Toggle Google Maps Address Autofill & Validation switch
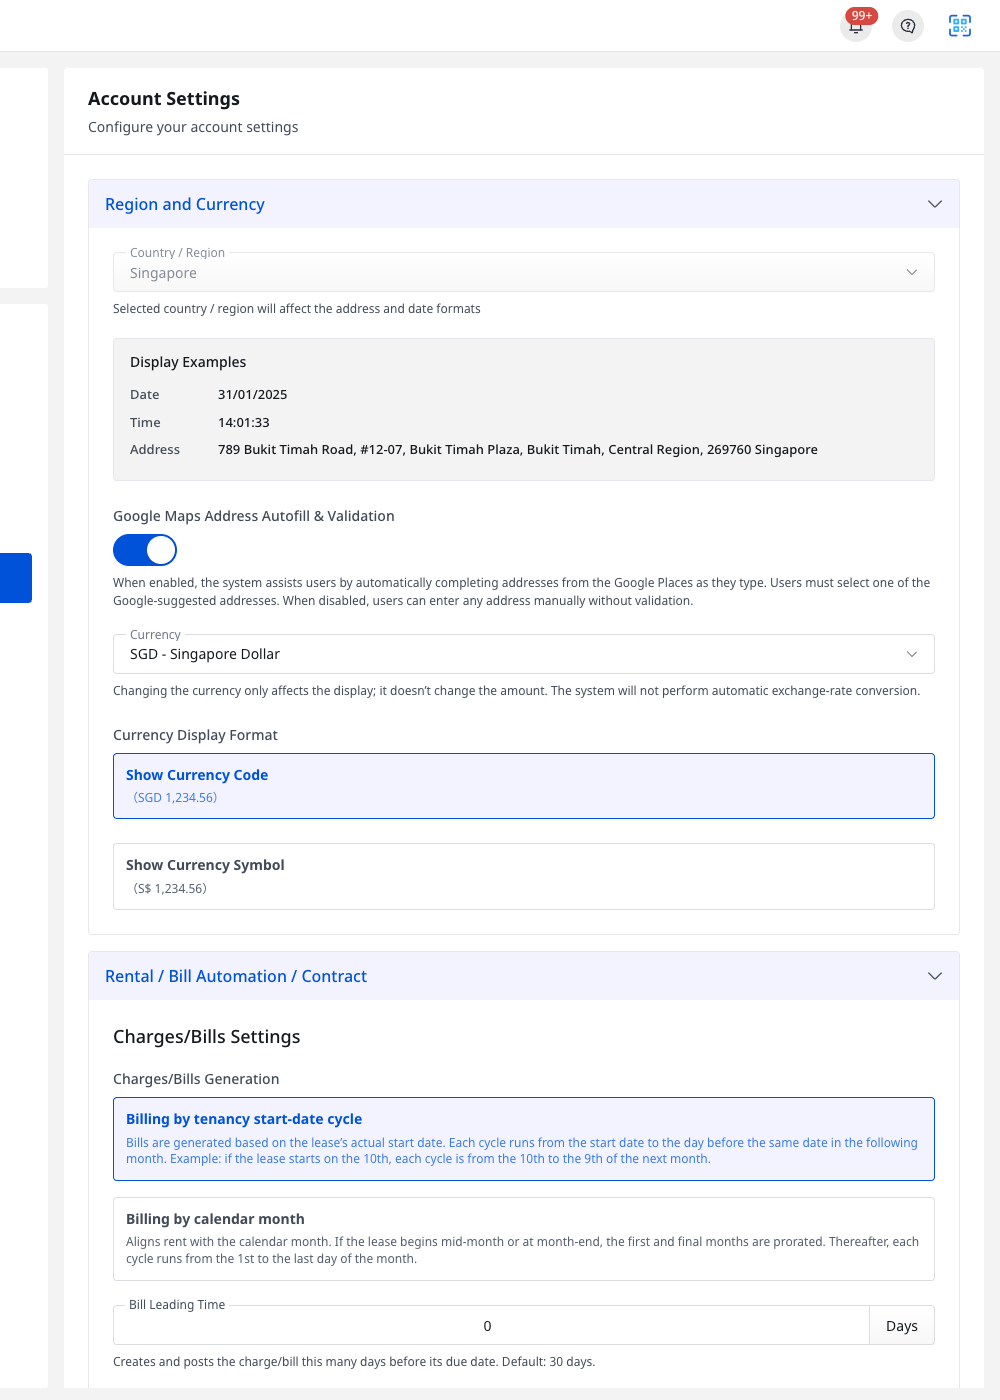Image resolution: width=1000 pixels, height=1400 pixels. (x=145, y=550)
